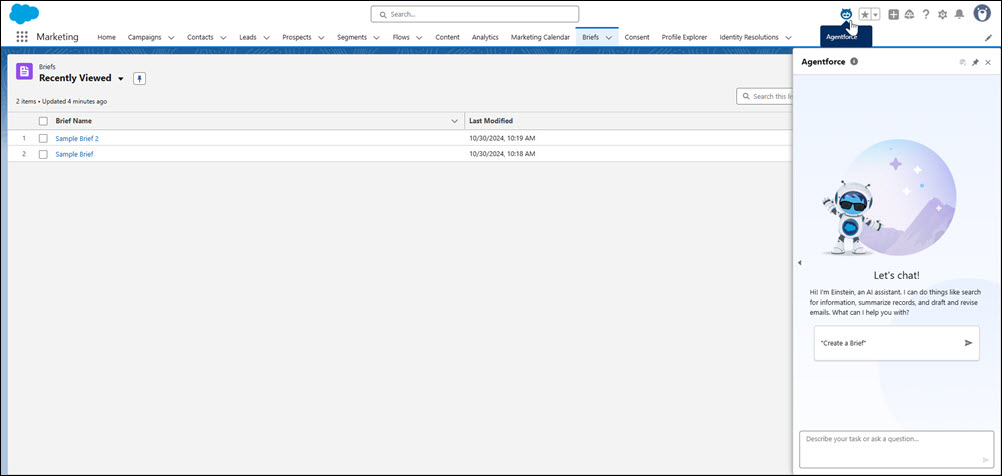Image resolution: width=1002 pixels, height=476 pixels.
Task: Pin the Recently Viewed list view
Action: [x=139, y=79]
